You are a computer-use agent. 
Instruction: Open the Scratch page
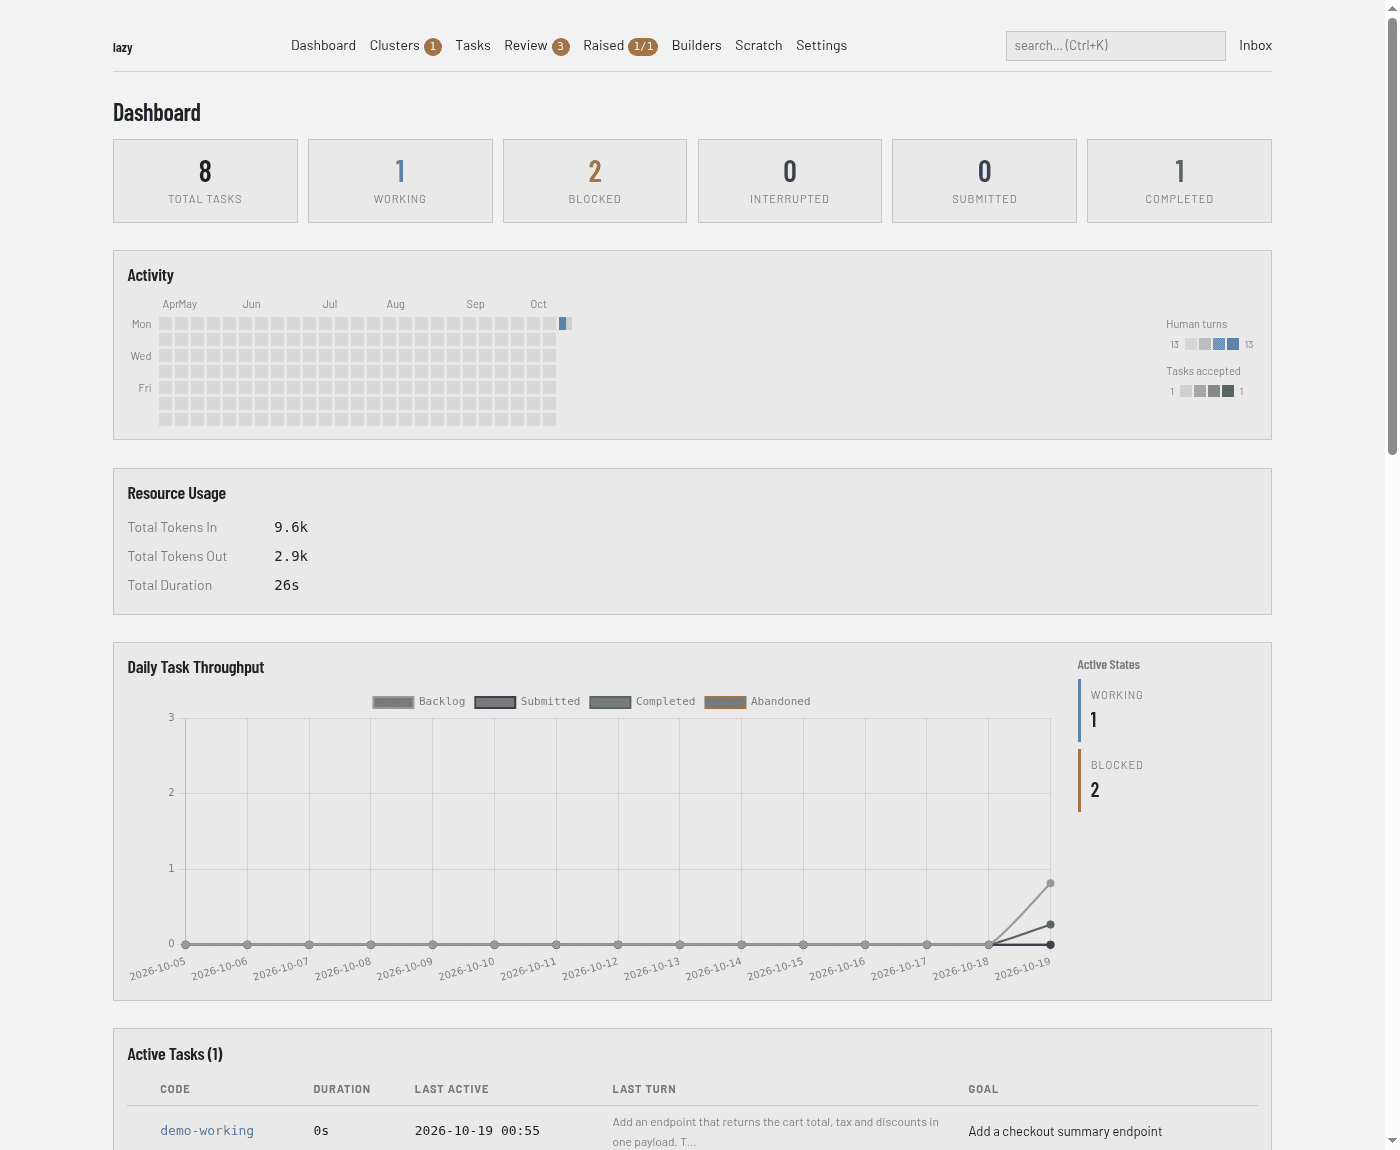coord(759,46)
